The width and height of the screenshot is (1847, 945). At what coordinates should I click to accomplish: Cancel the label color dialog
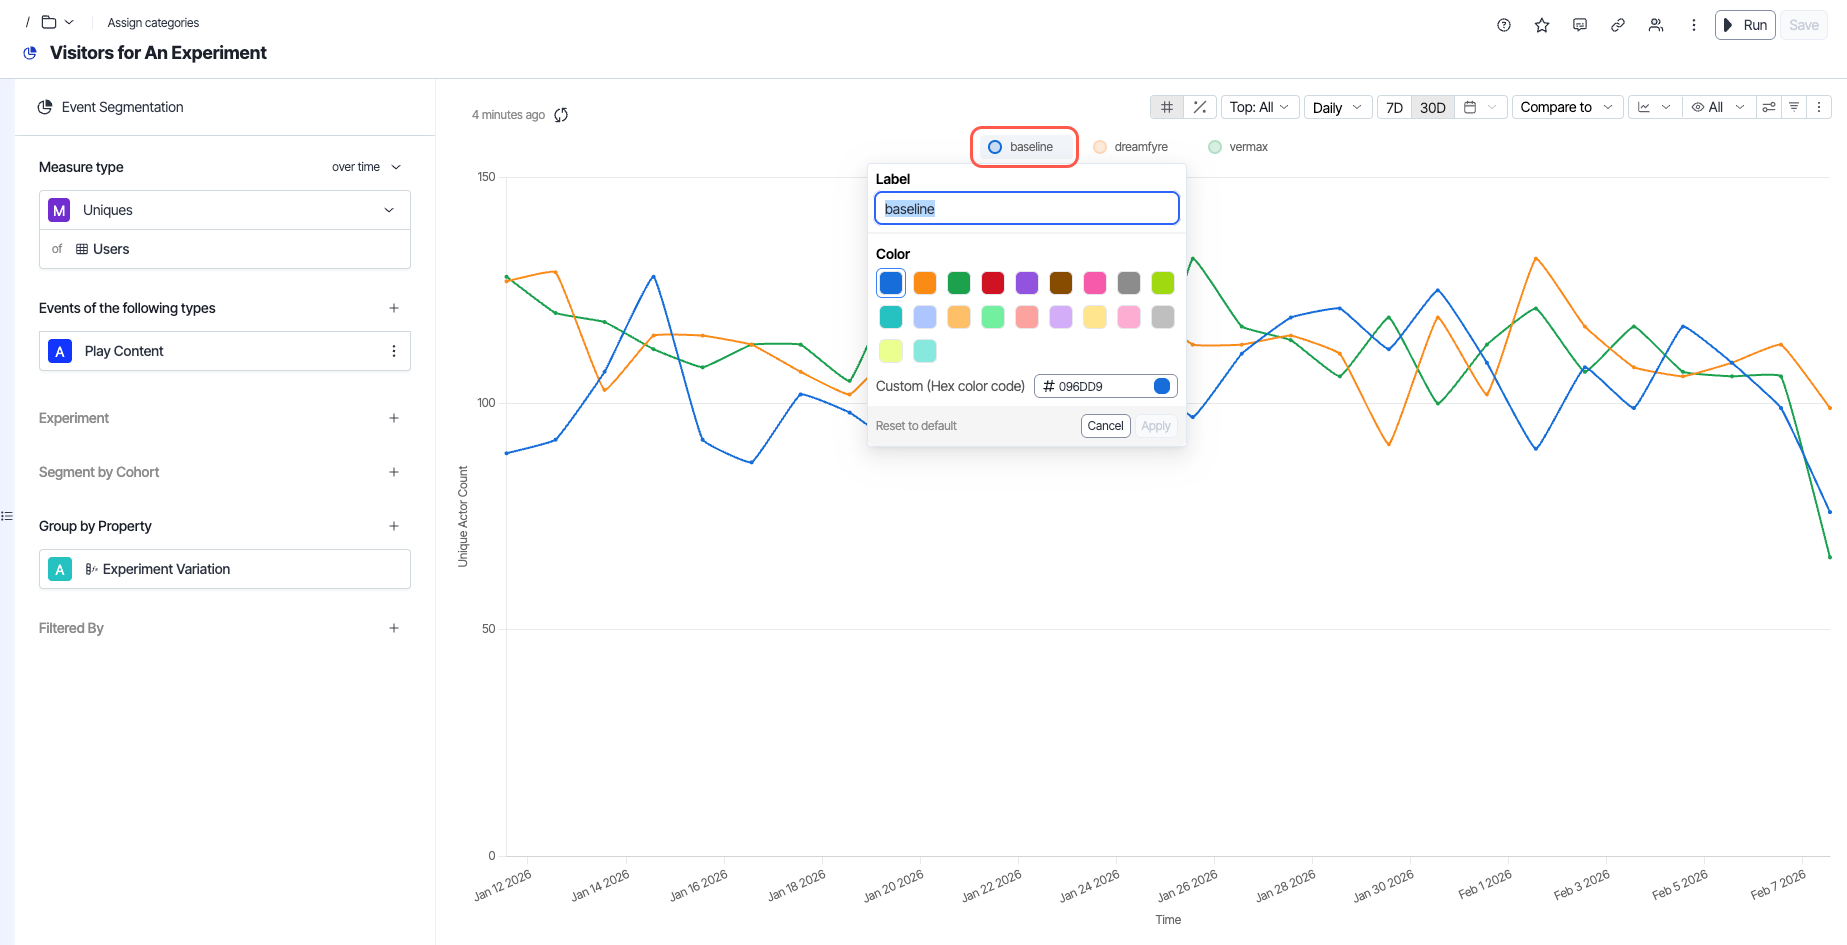[x=1105, y=426]
